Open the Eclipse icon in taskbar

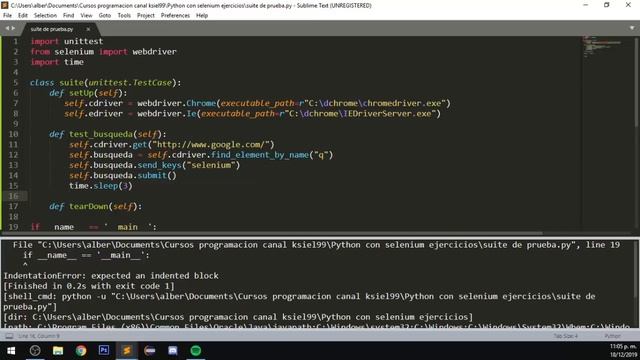tap(150, 351)
